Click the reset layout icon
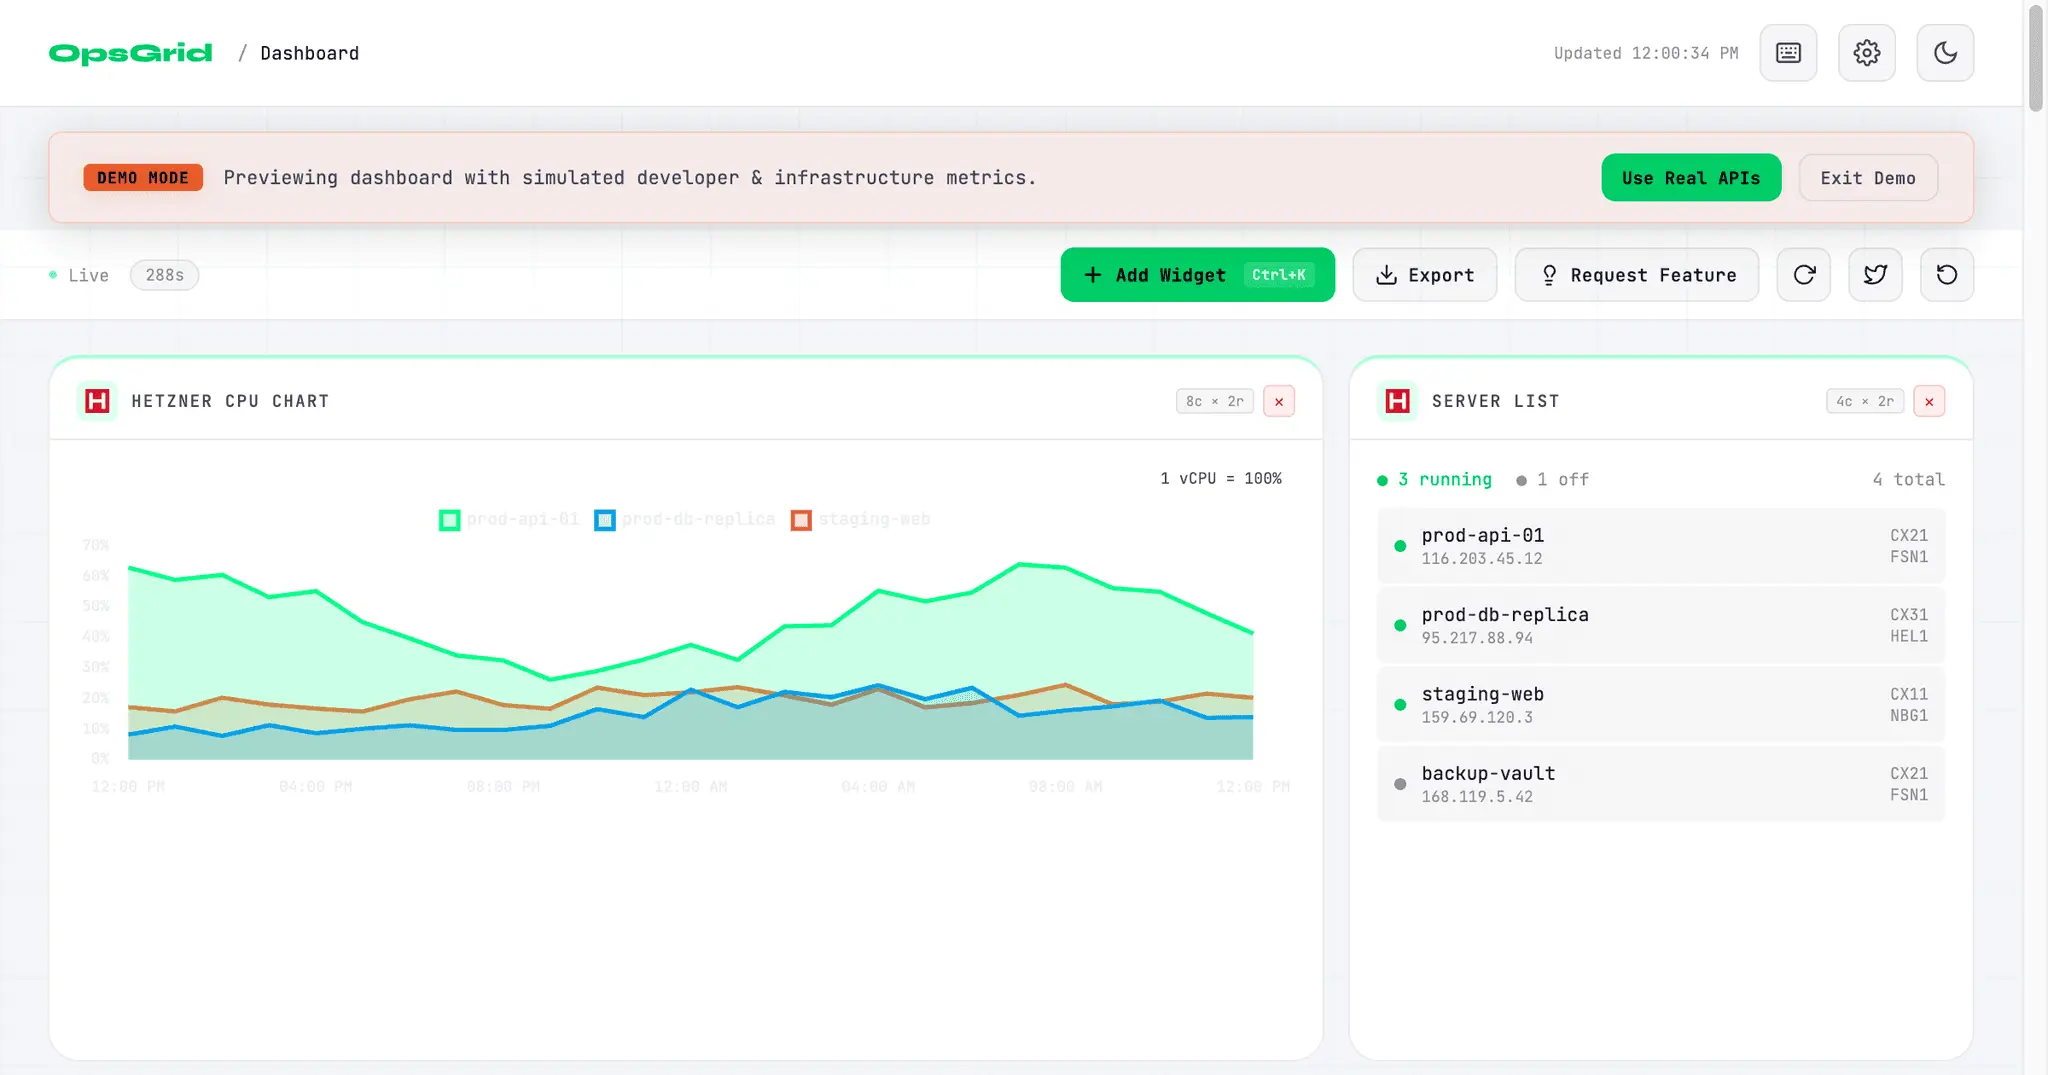This screenshot has width=2048, height=1075. tap(1947, 275)
